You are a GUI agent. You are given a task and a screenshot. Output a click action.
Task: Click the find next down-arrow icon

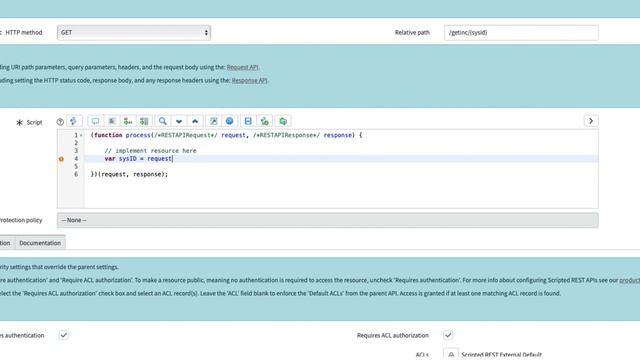click(x=179, y=121)
